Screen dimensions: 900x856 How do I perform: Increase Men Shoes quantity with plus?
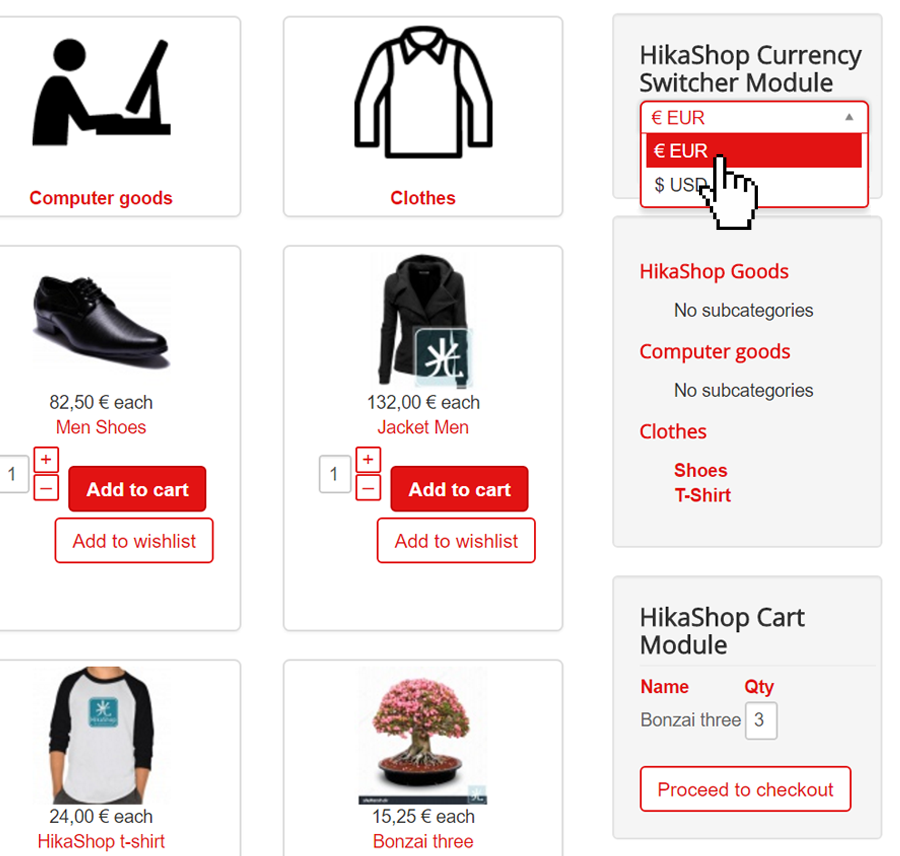46,459
